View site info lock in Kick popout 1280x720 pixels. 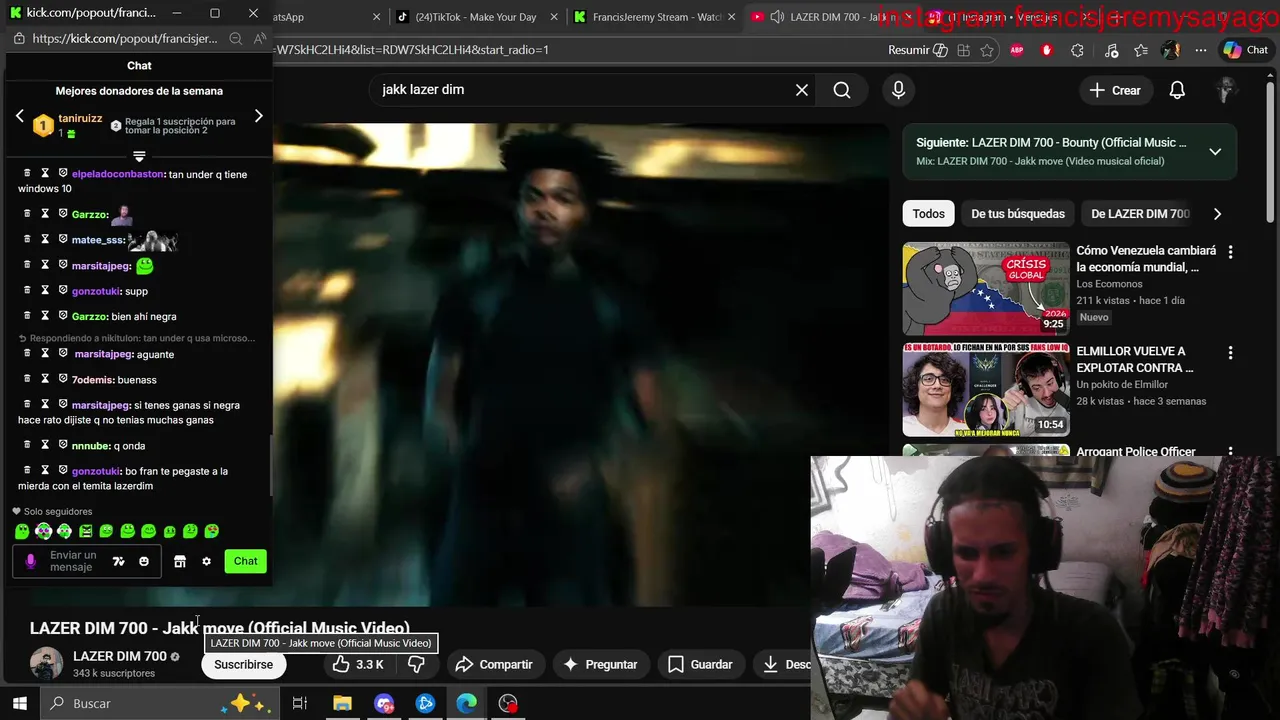[x=18, y=38]
